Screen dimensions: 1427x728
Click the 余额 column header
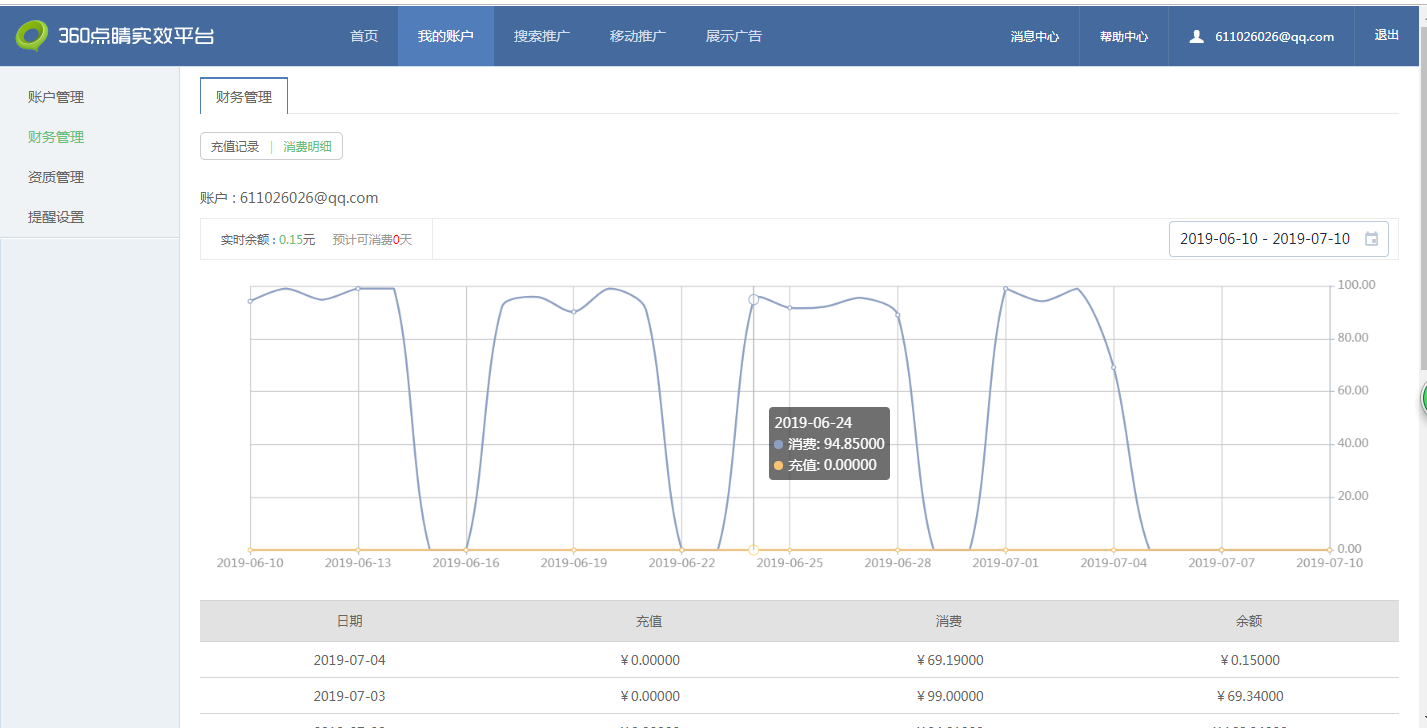coord(1249,621)
